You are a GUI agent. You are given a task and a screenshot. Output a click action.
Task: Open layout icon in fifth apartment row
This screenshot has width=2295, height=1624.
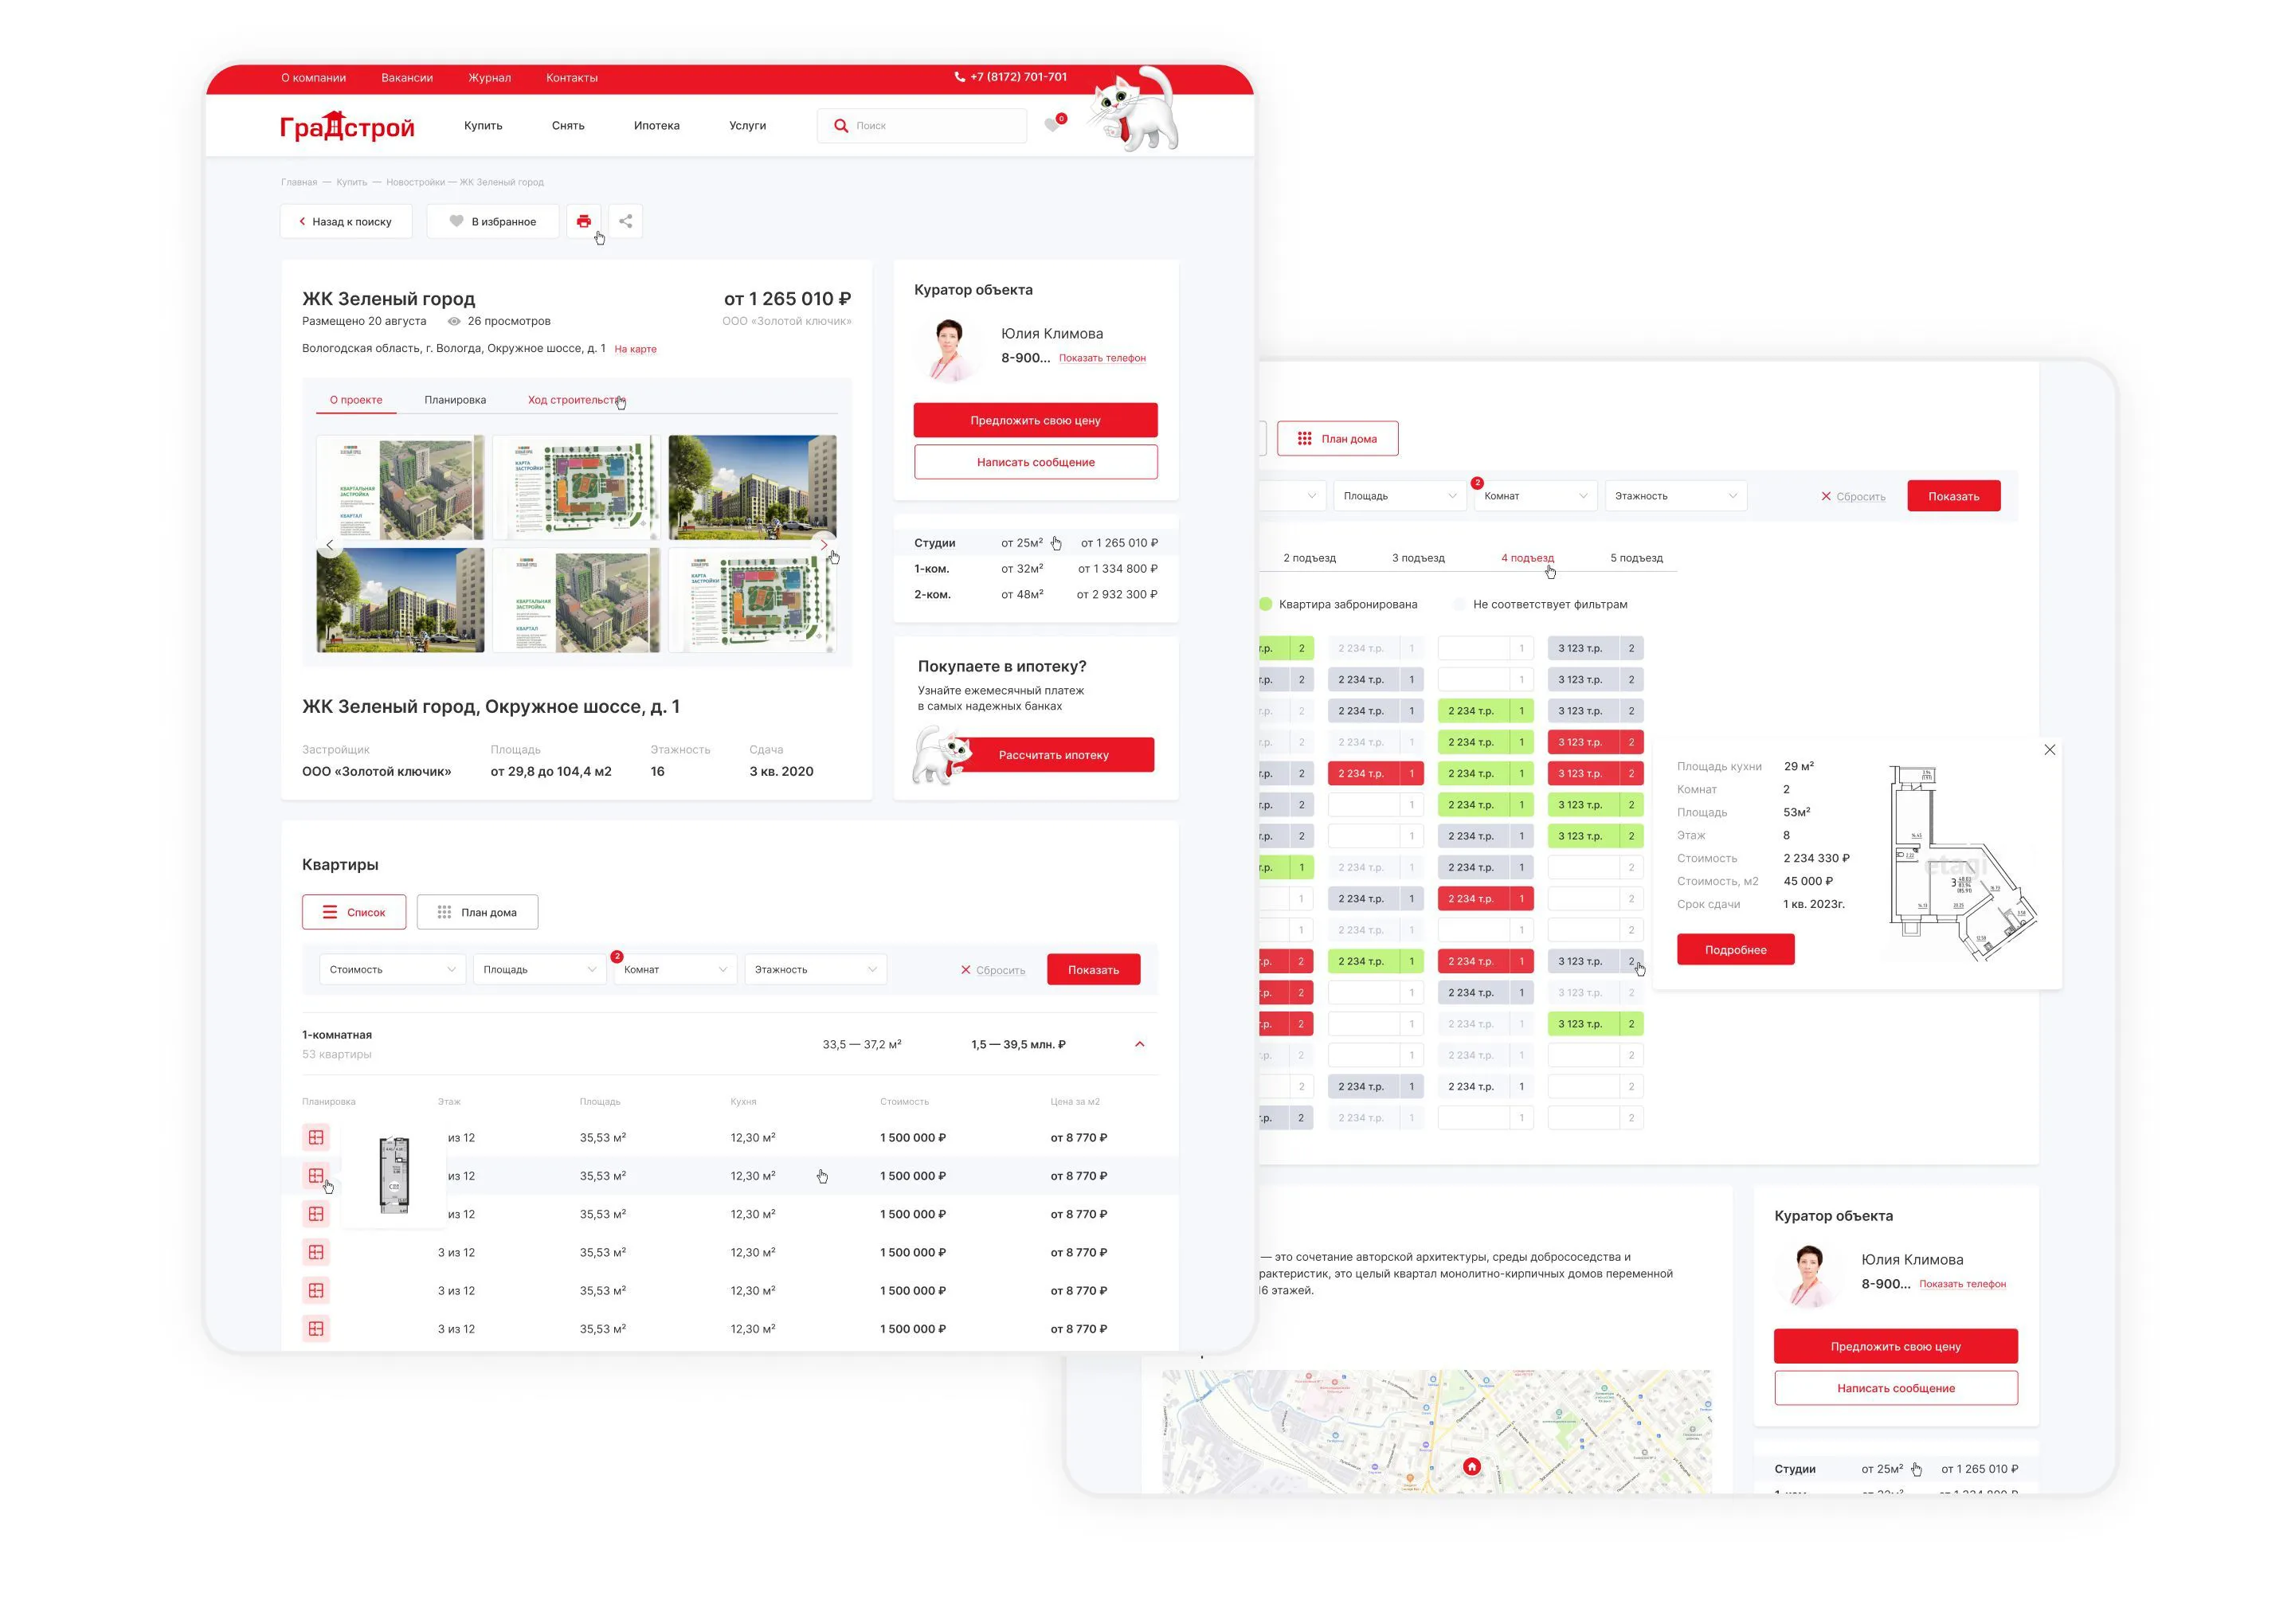point(316,1290)
